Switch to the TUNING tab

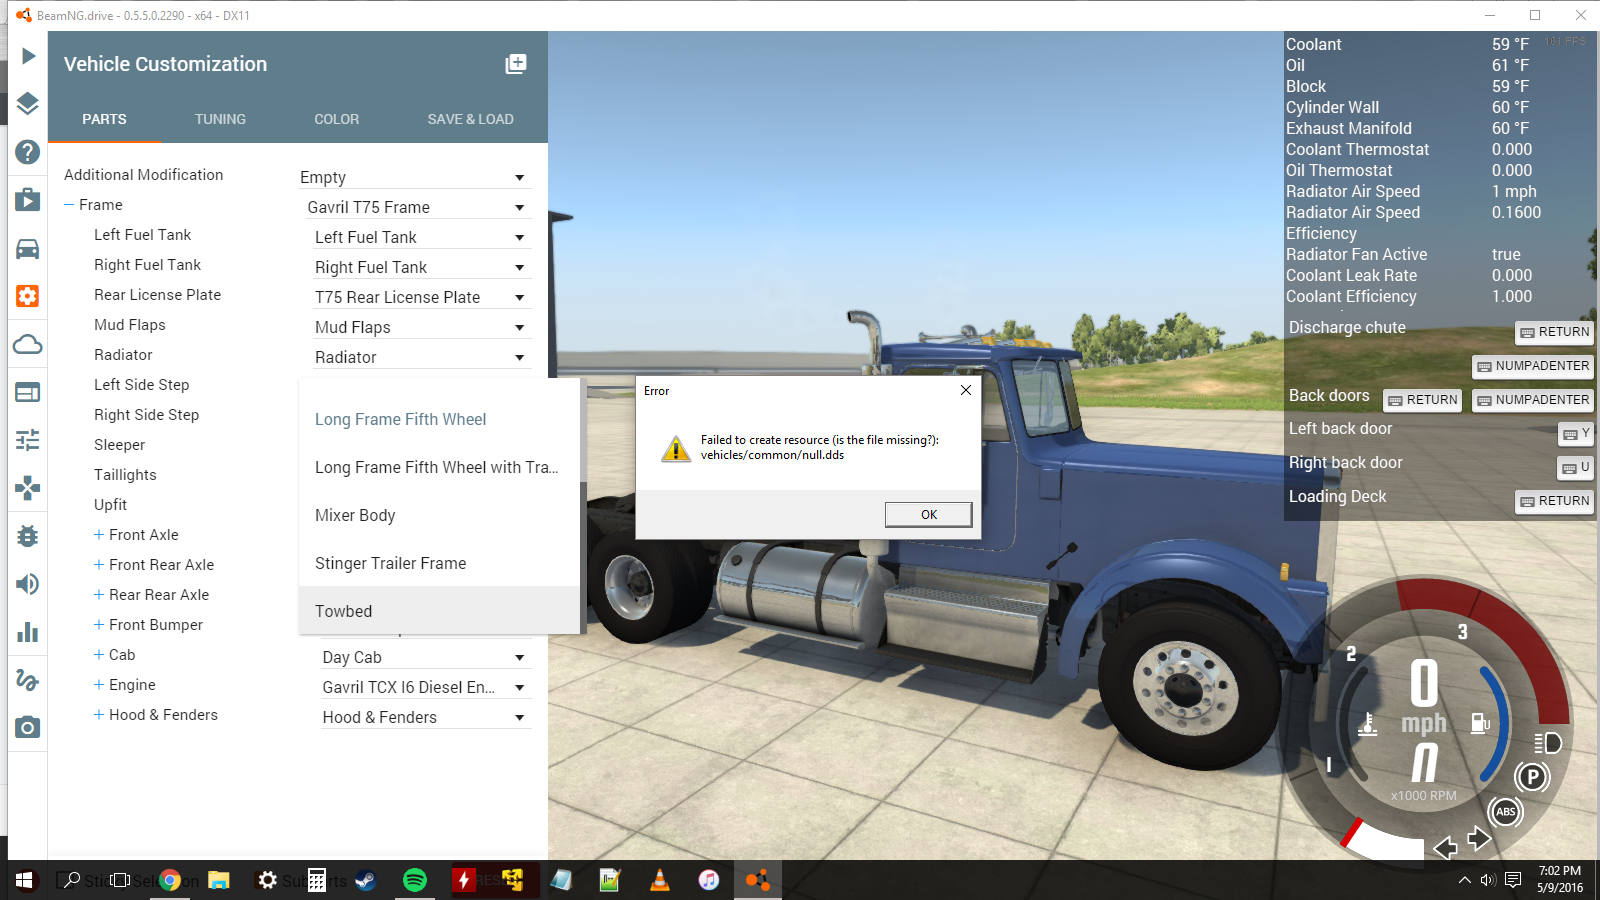tap(220, 119)
